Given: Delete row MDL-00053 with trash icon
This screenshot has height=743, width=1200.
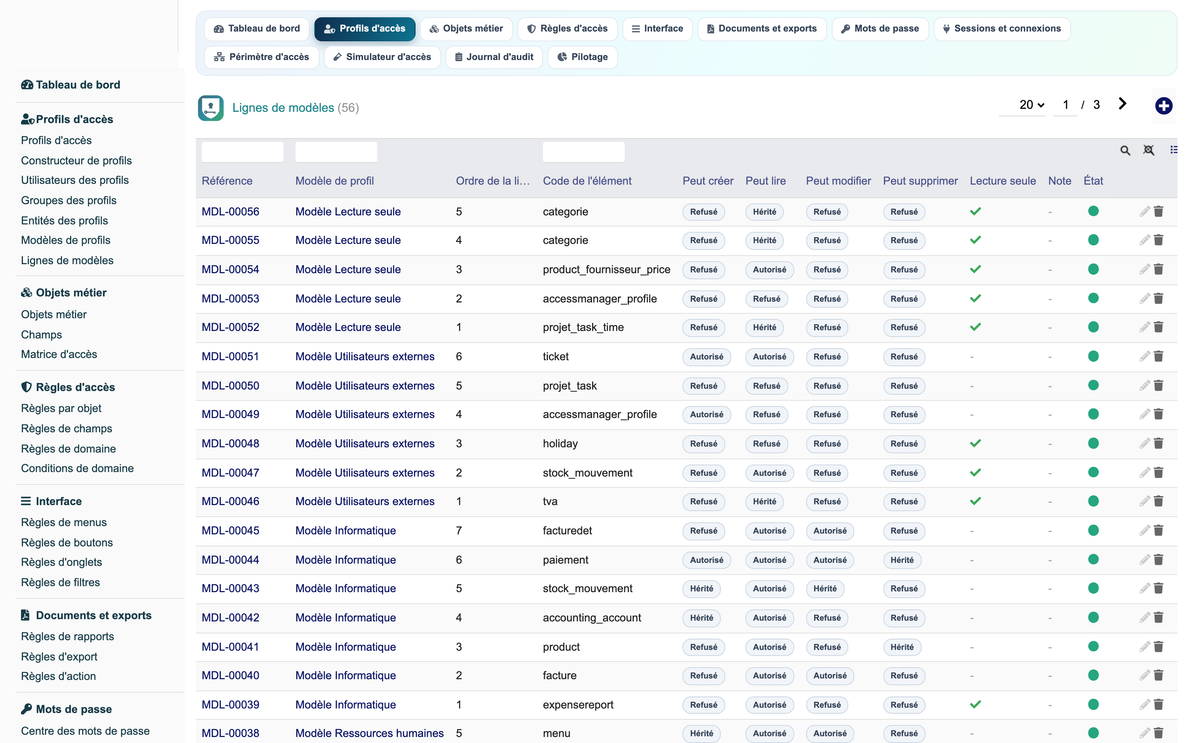Looking at the screenshot, I should point(1159,299).
